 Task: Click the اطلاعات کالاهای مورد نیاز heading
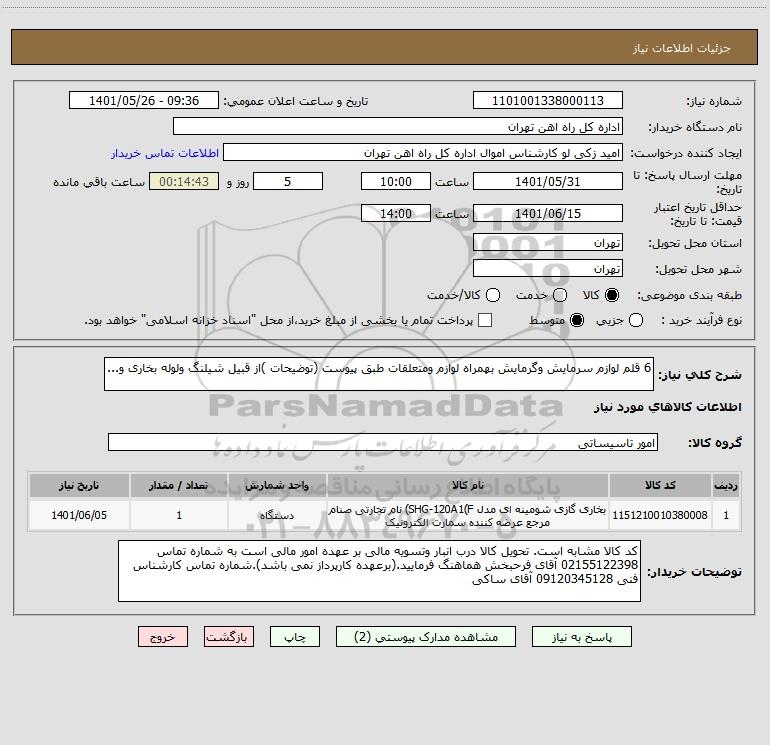coord(668,407)
